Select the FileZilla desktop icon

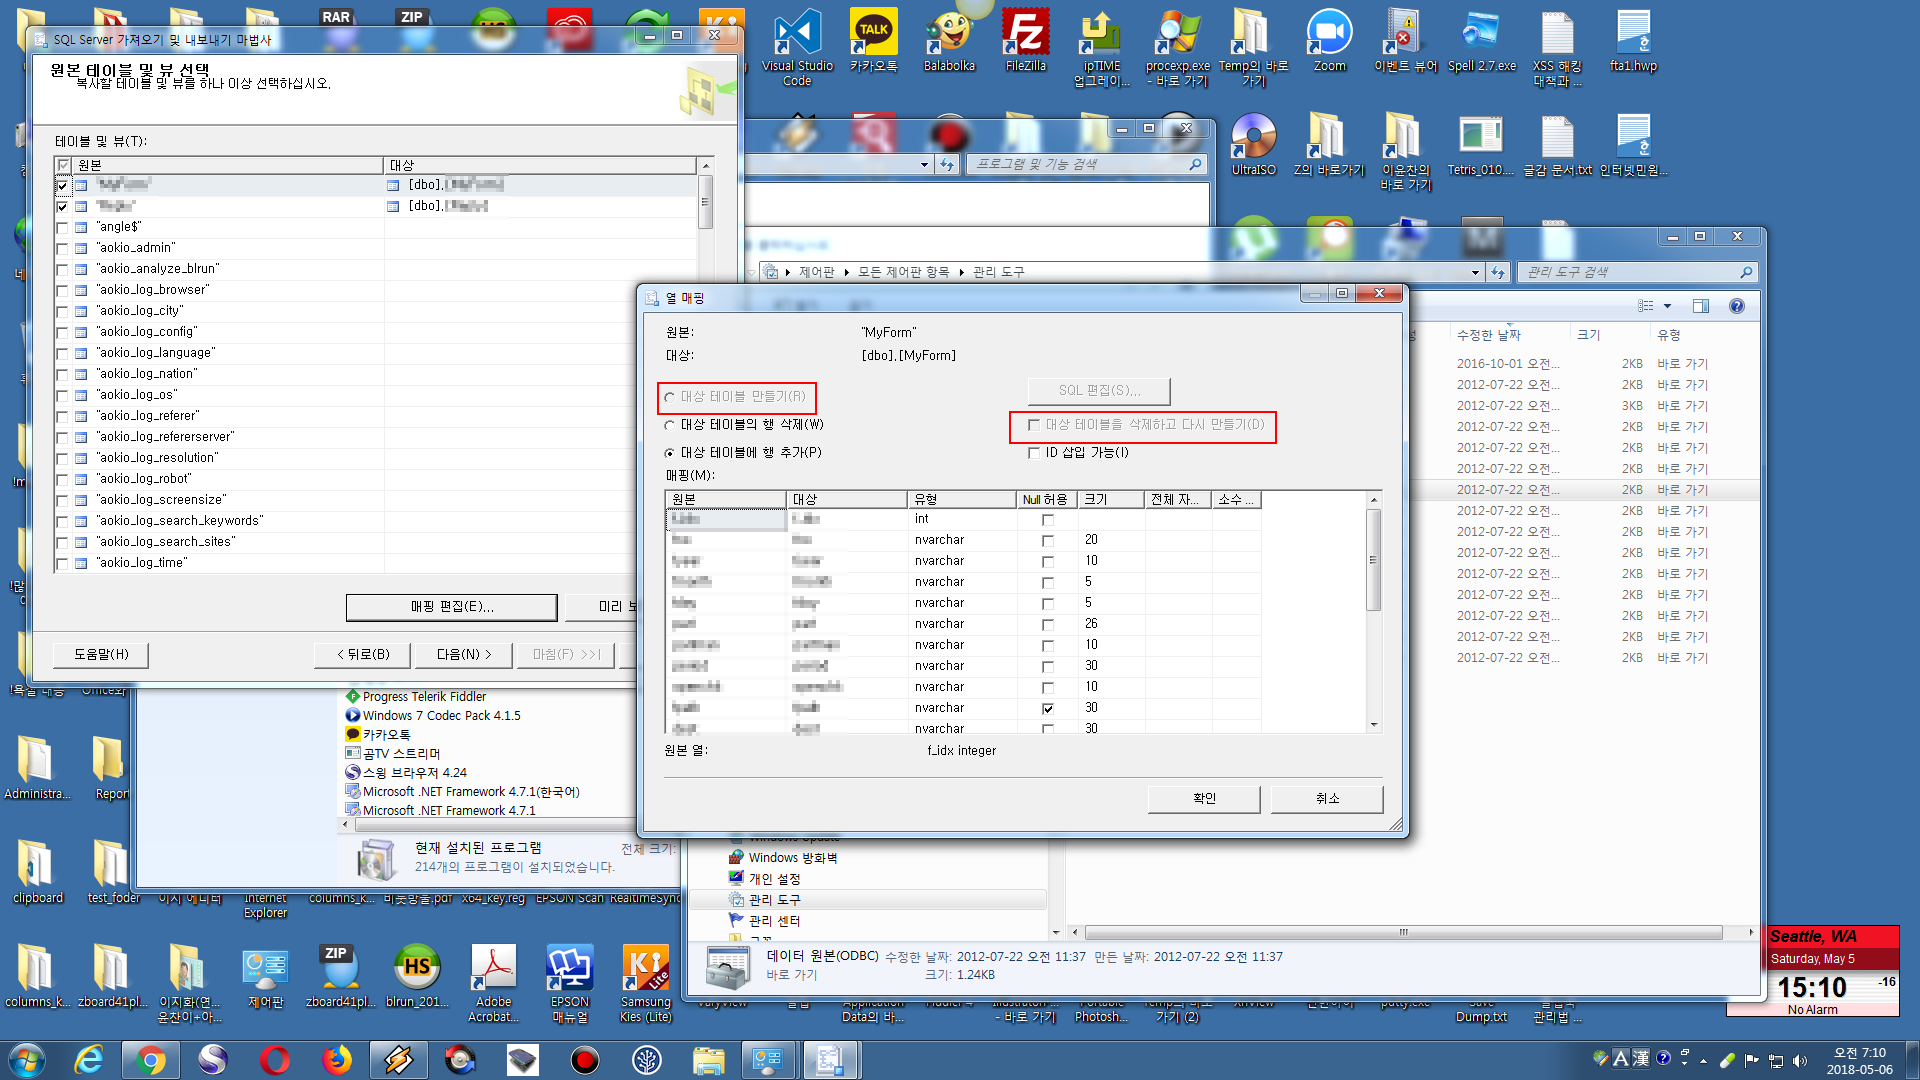[1026, 41]
